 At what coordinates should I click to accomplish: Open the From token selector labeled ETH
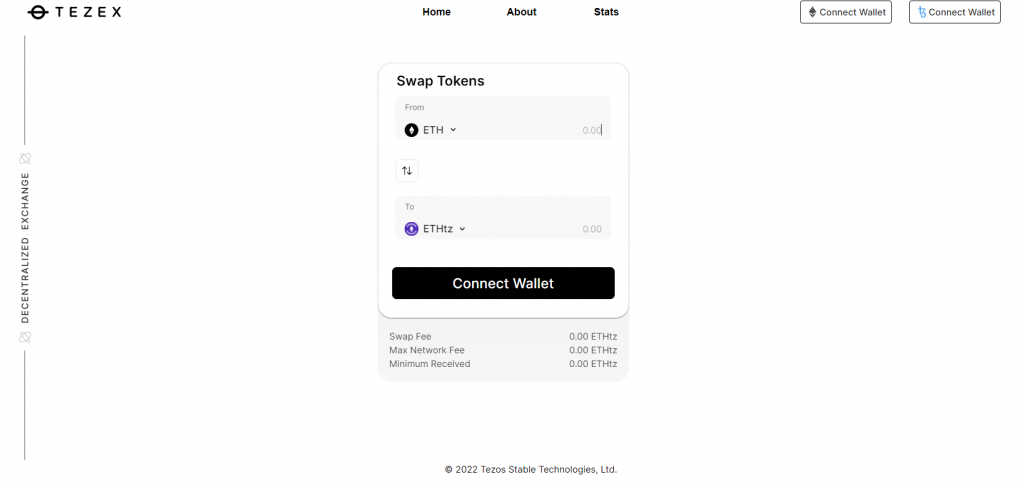(x=430, y=130)
